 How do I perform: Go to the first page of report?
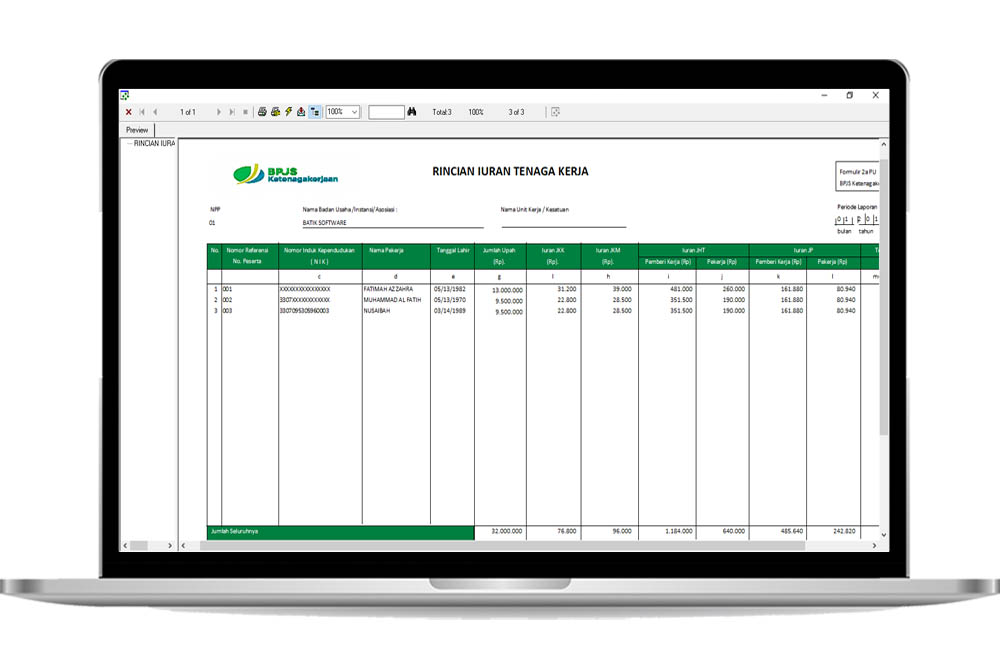[x=142, y=112]
